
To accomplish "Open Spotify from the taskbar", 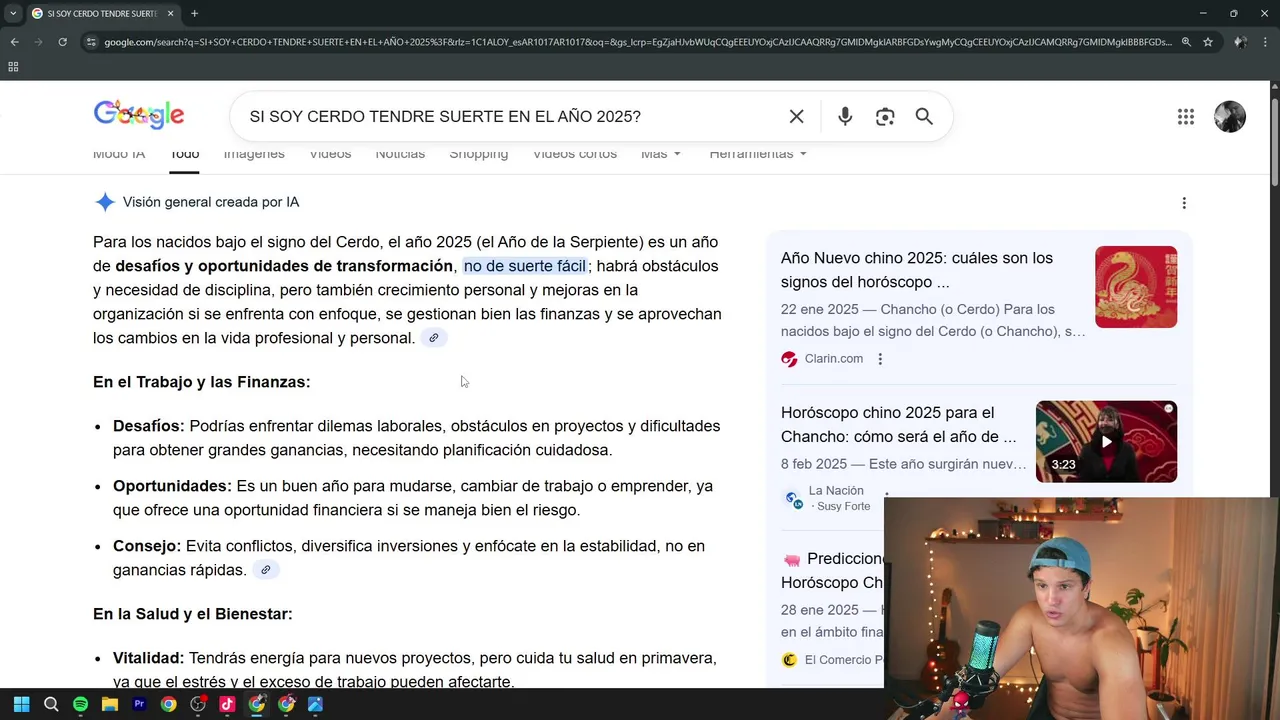I will pyautogui.click(x=80, y=704).
